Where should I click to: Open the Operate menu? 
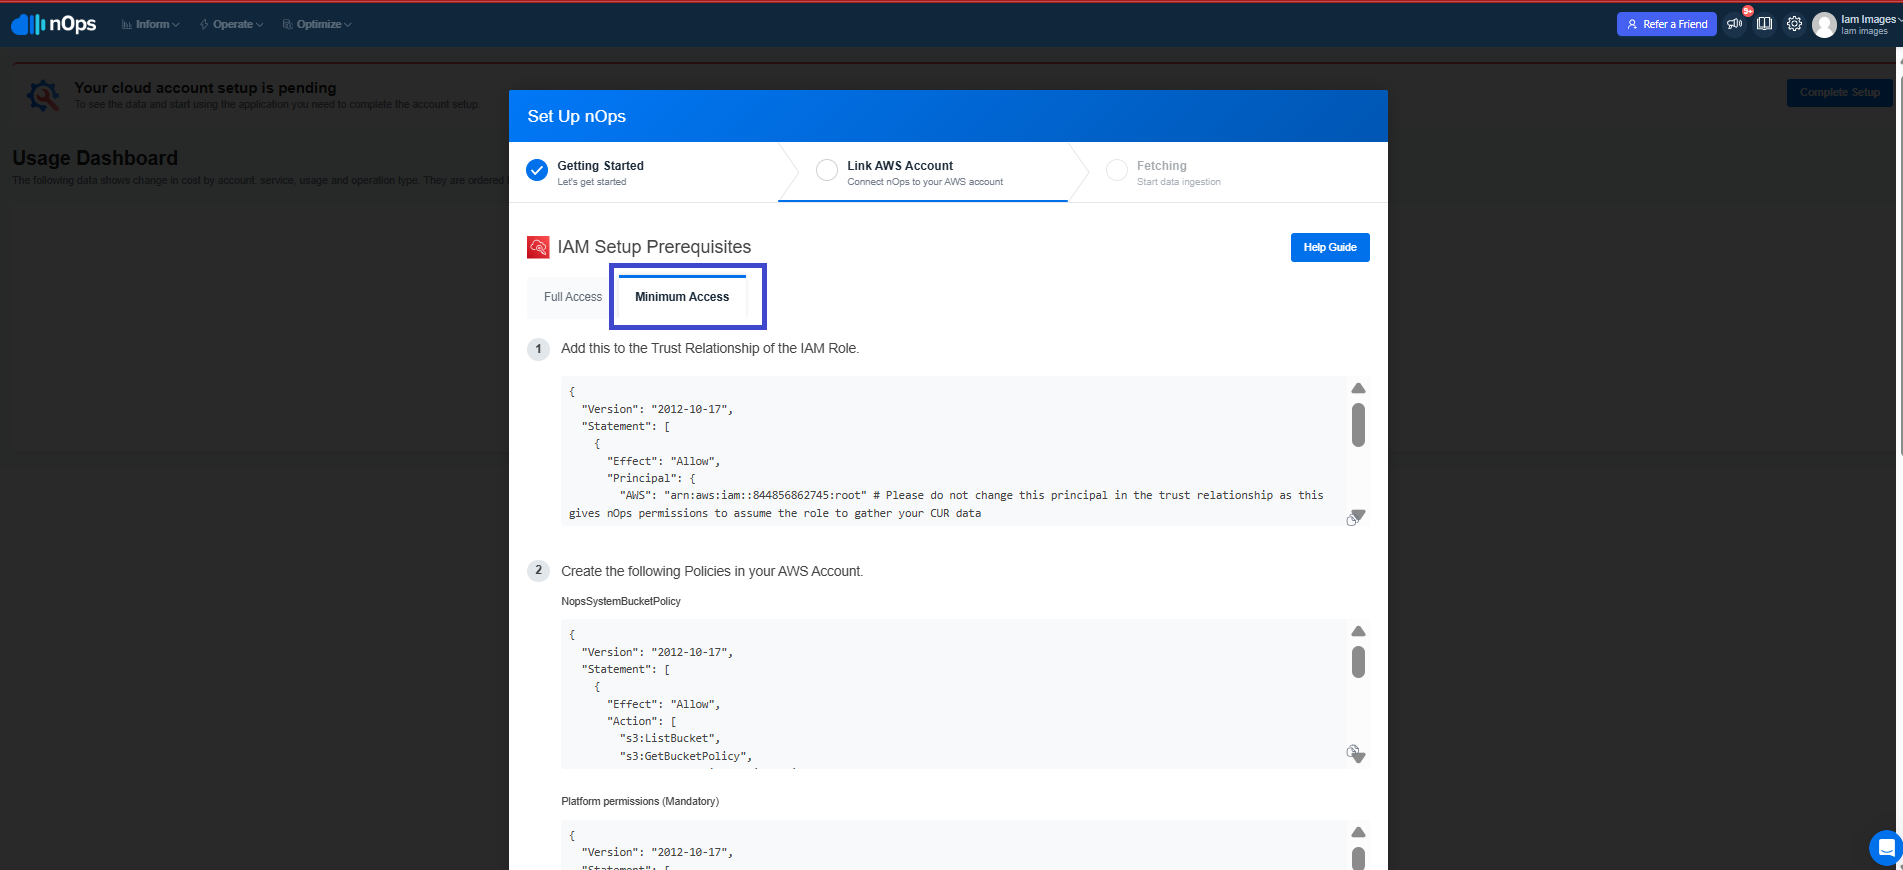pyautogui.click(x=231, y=24)
